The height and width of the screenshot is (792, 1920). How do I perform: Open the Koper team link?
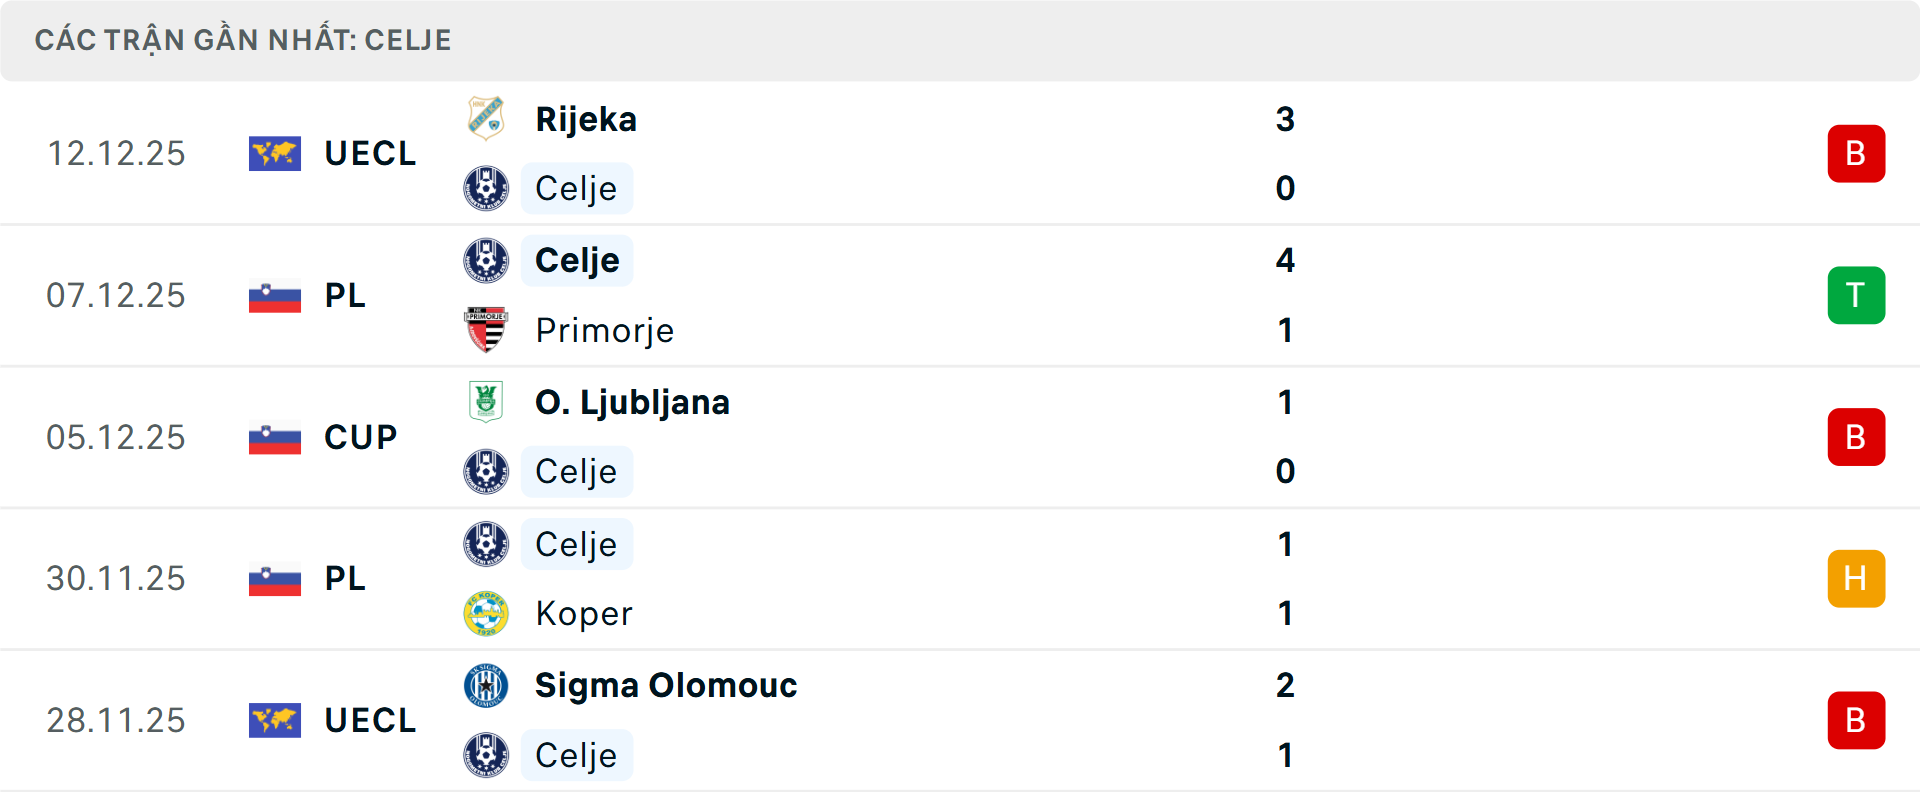pyautogui.click(x=584, y=613)
